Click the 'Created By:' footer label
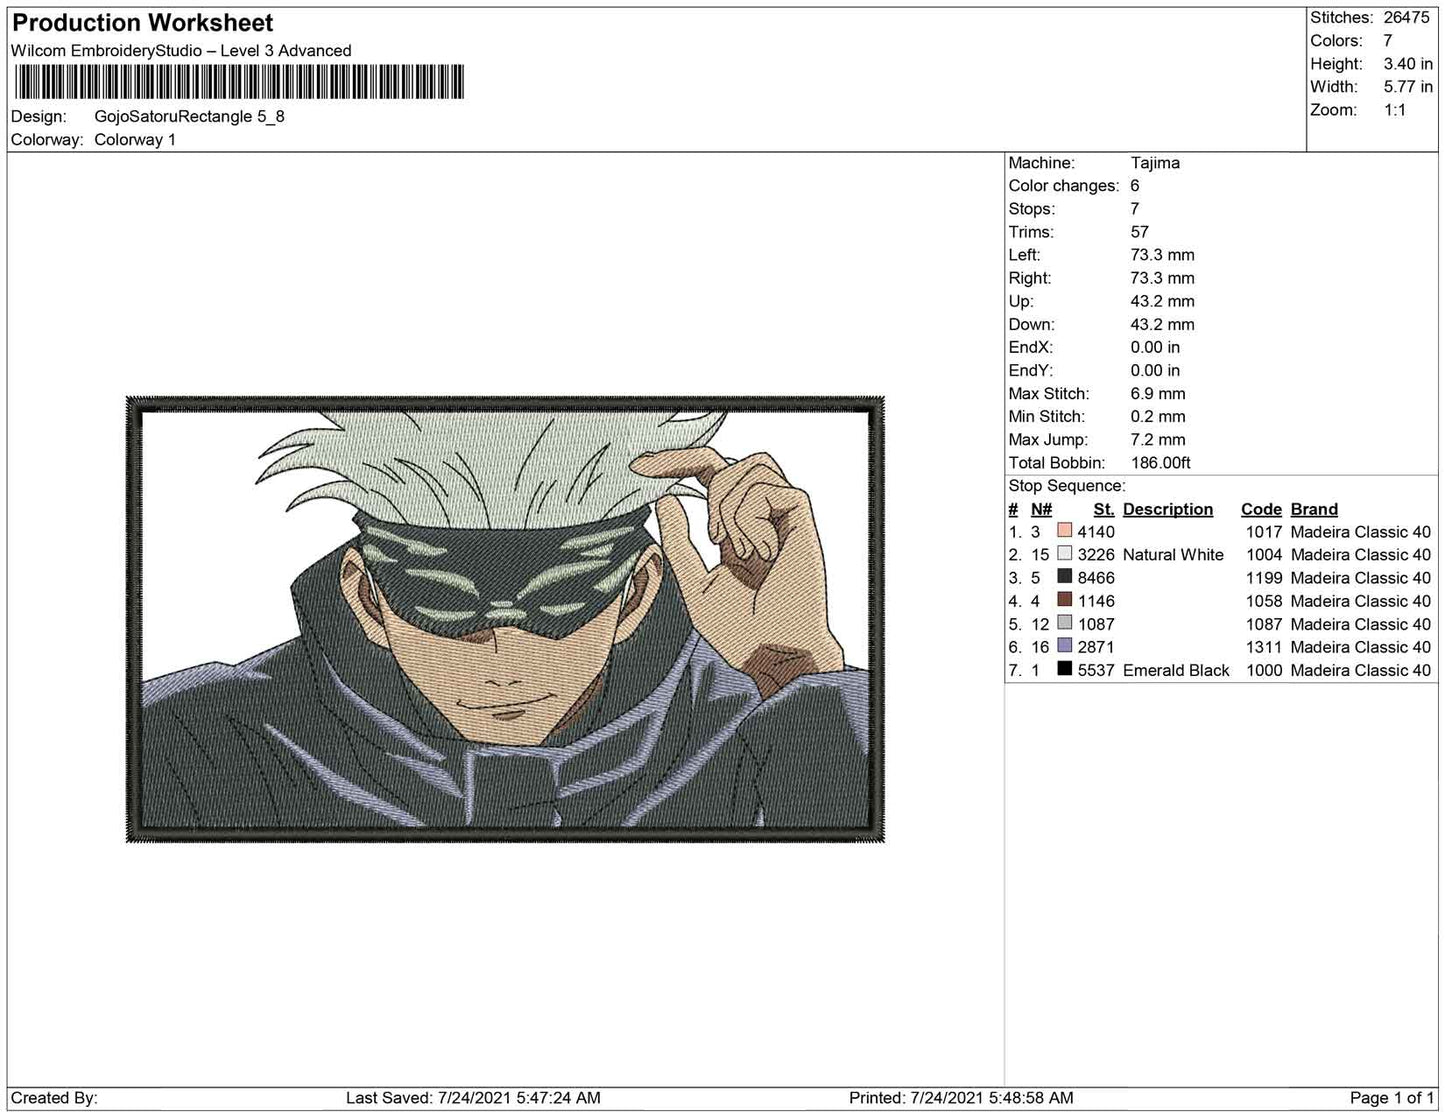Viewport: 1445px width, 1112px height. coord(54,1097)
